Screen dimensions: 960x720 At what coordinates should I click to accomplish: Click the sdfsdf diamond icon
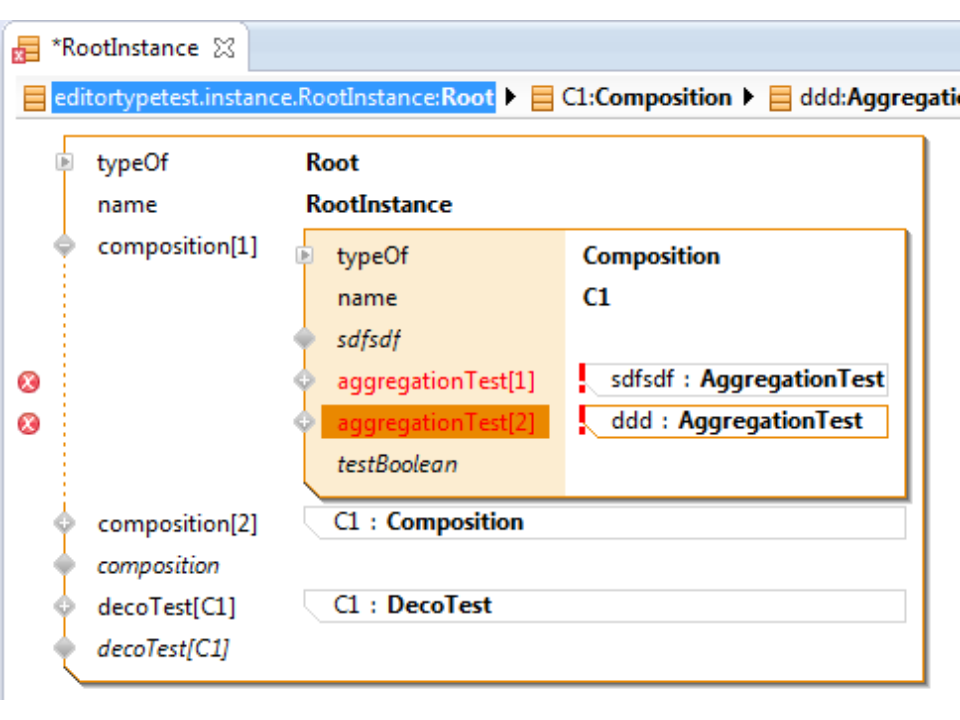point(305,340)
